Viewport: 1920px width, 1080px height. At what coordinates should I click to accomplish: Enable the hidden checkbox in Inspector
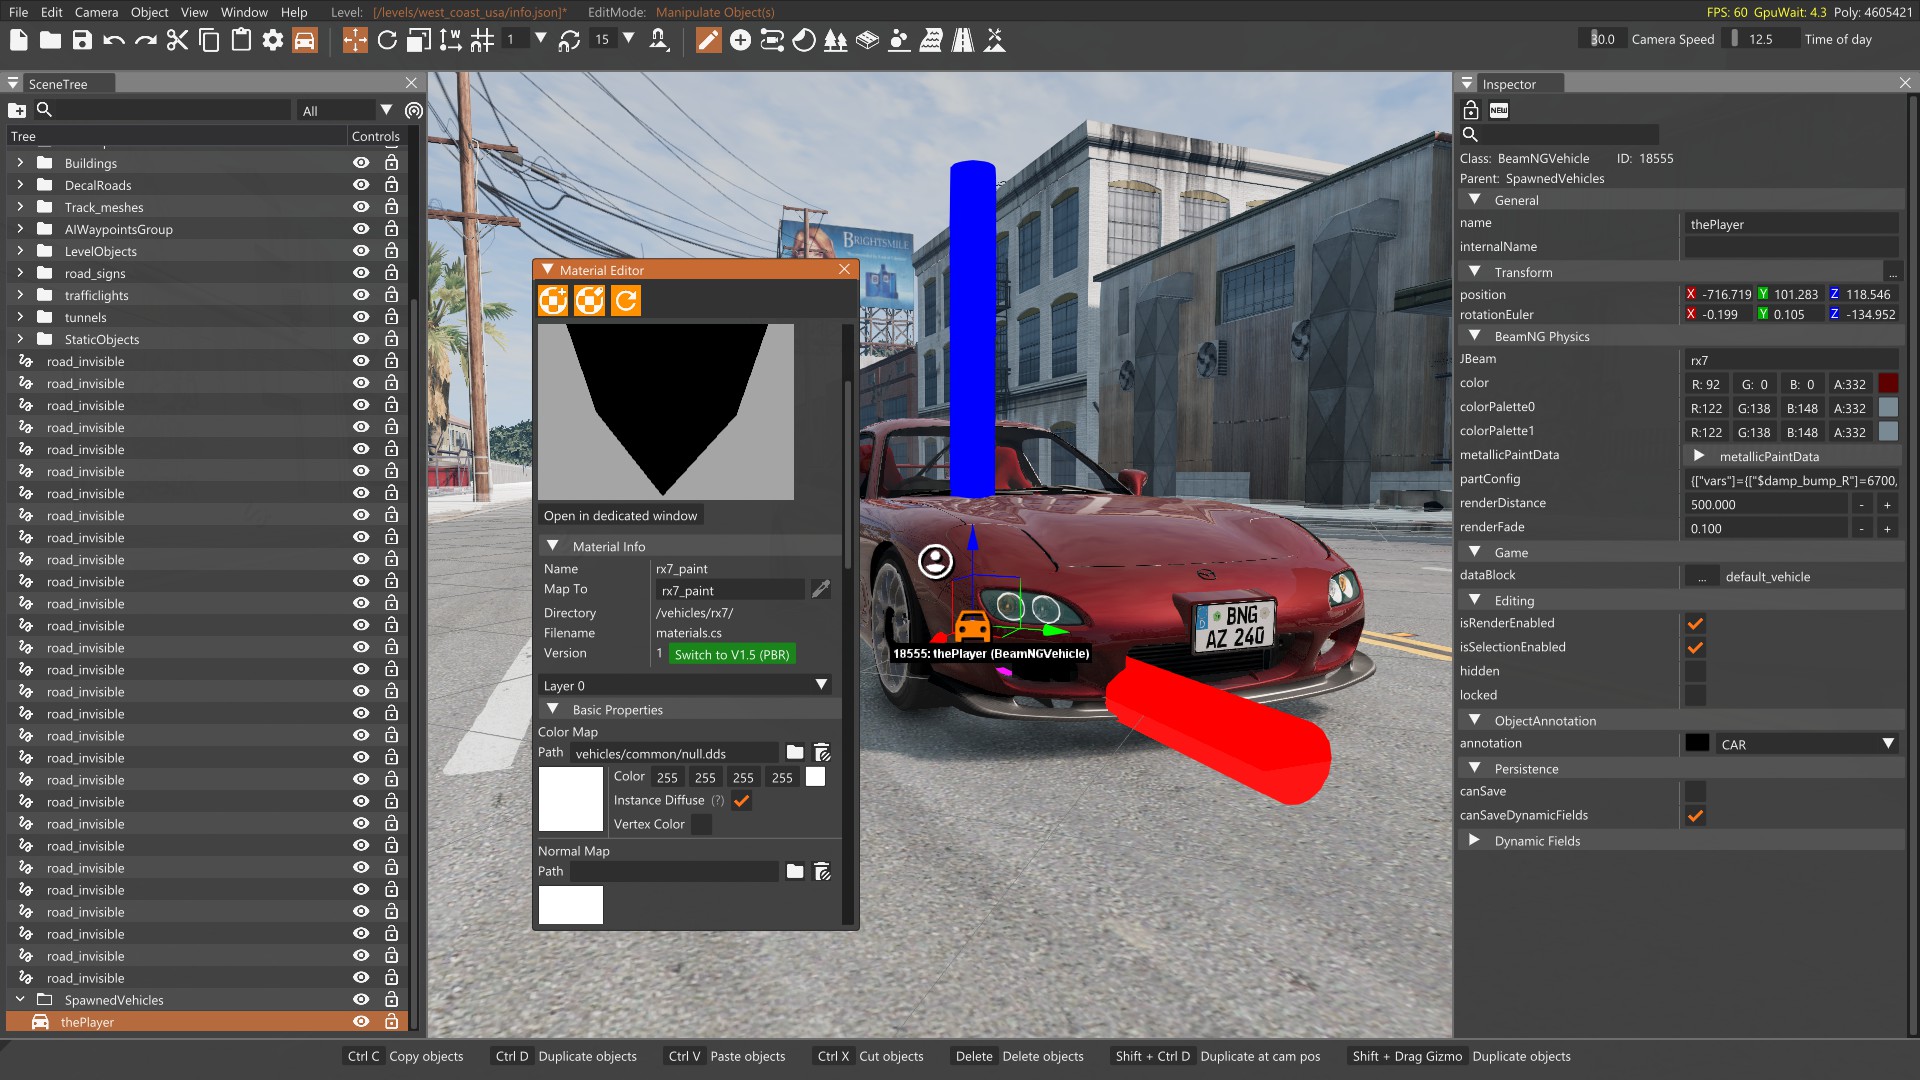[1695, 671]
